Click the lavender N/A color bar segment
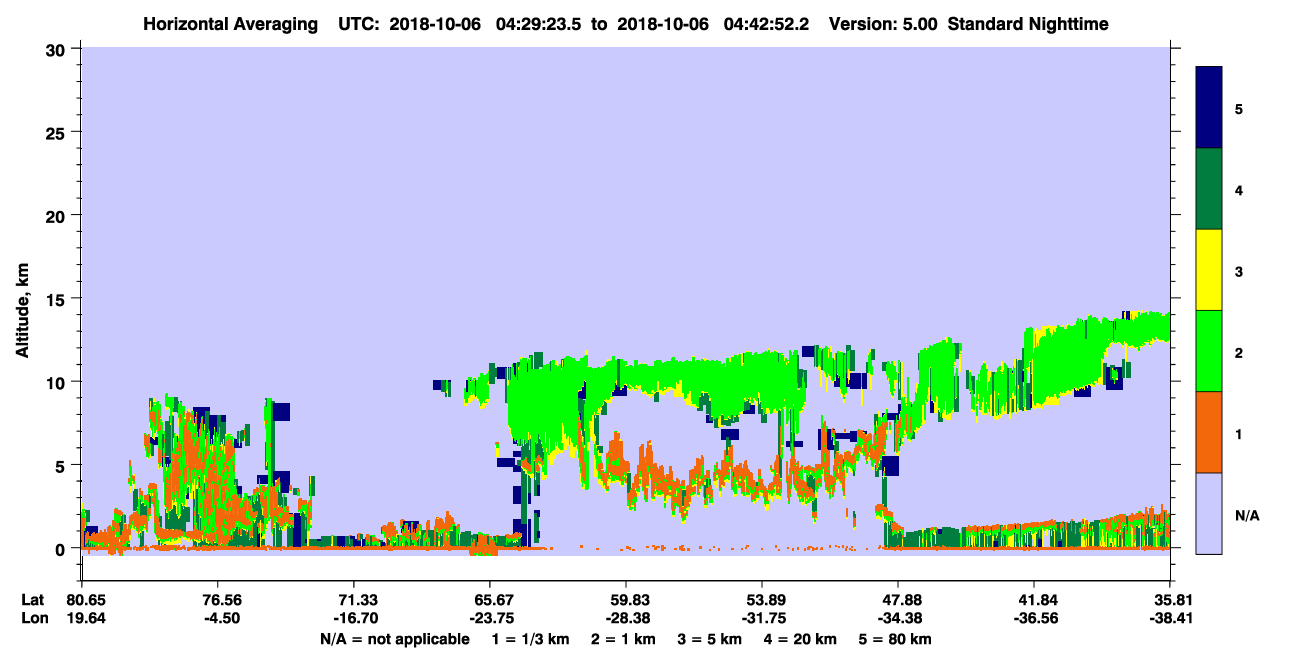This screenshot has height=667, width=1300. click(1209, 512)
